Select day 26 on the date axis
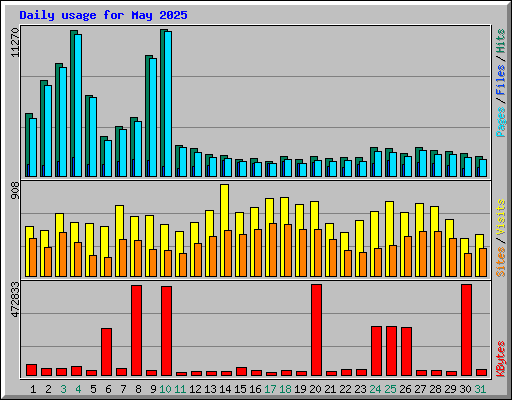 [406, 389]
